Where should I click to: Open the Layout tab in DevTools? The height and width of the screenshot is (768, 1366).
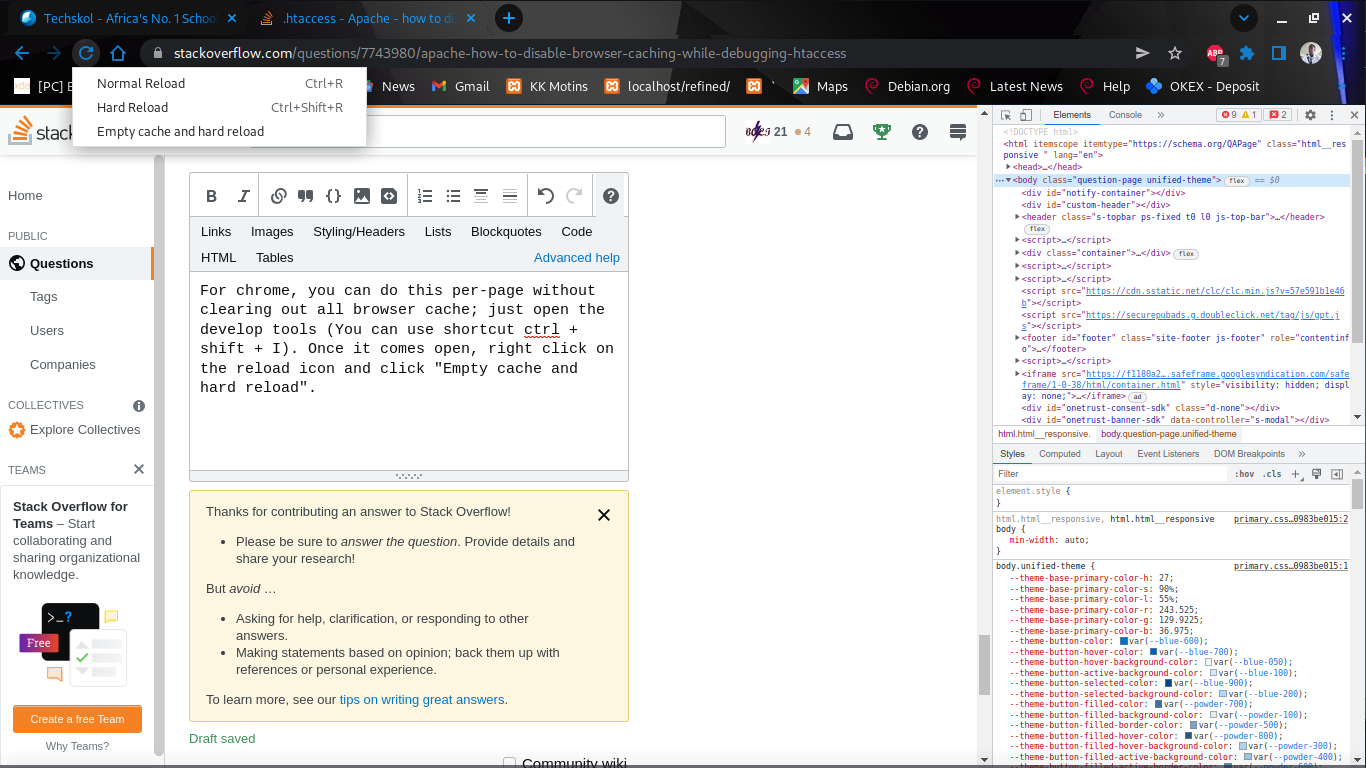(1109, 454)
